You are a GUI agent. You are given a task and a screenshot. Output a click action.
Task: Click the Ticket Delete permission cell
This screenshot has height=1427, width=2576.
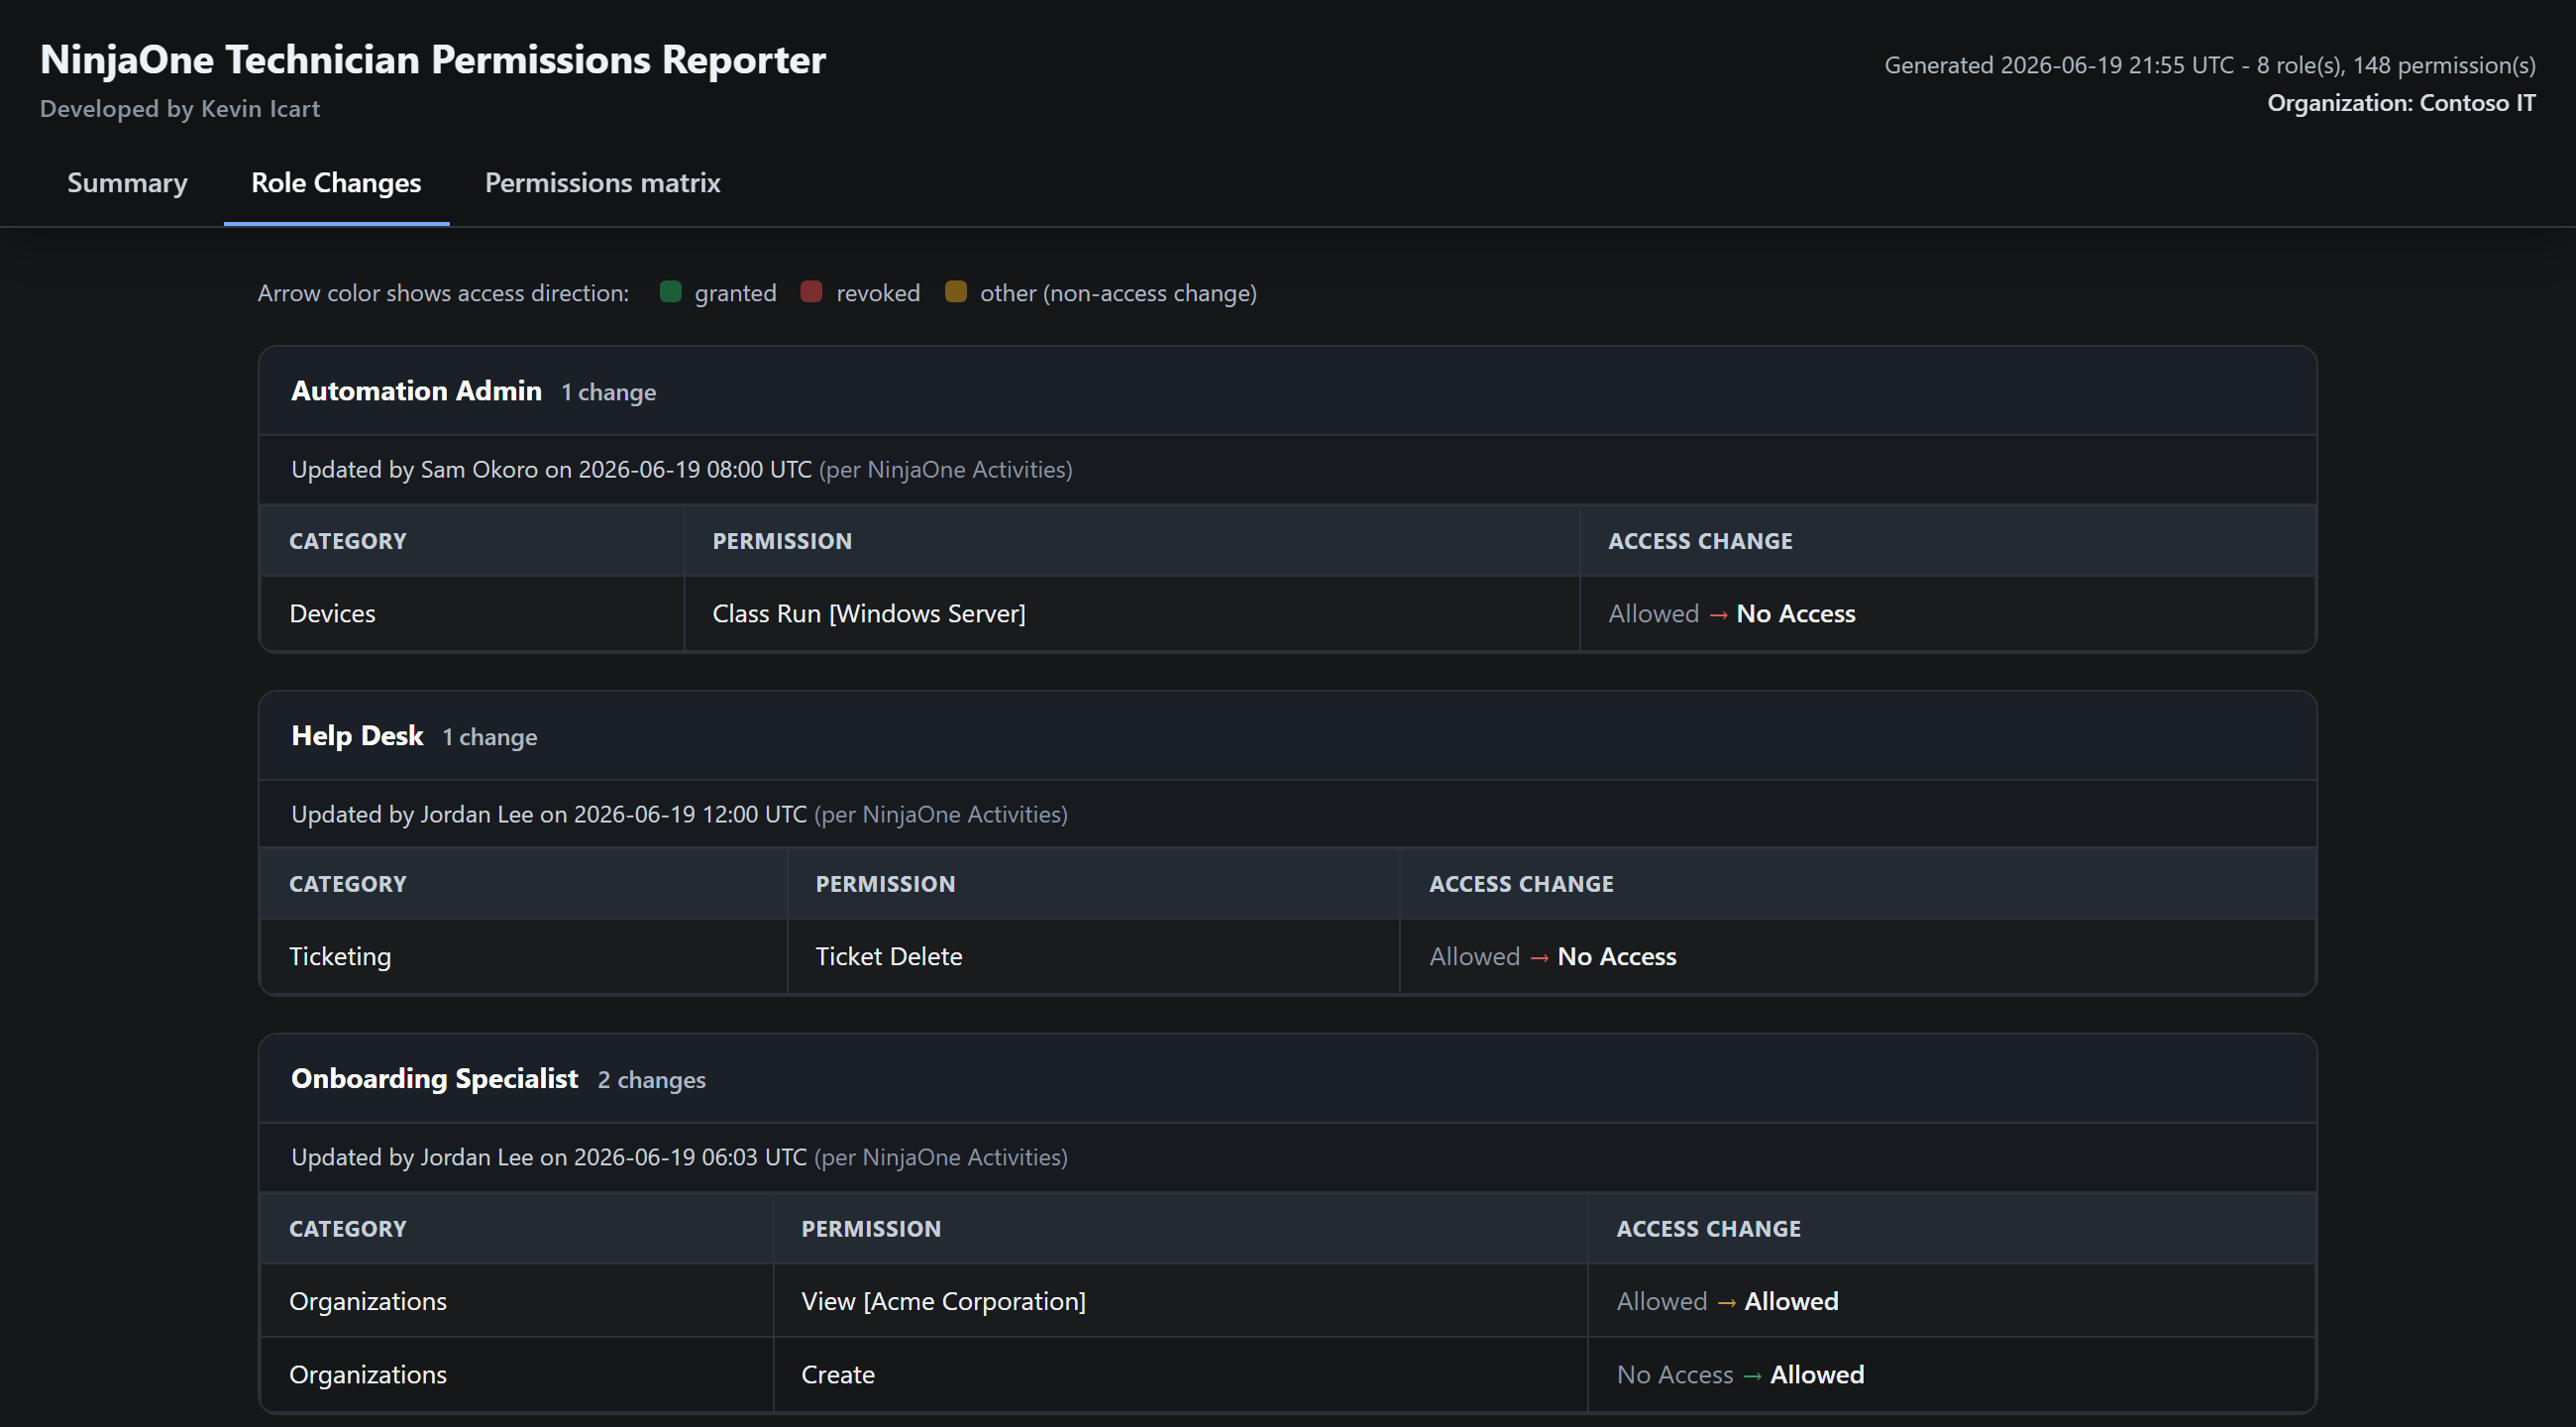(1094, 957)
